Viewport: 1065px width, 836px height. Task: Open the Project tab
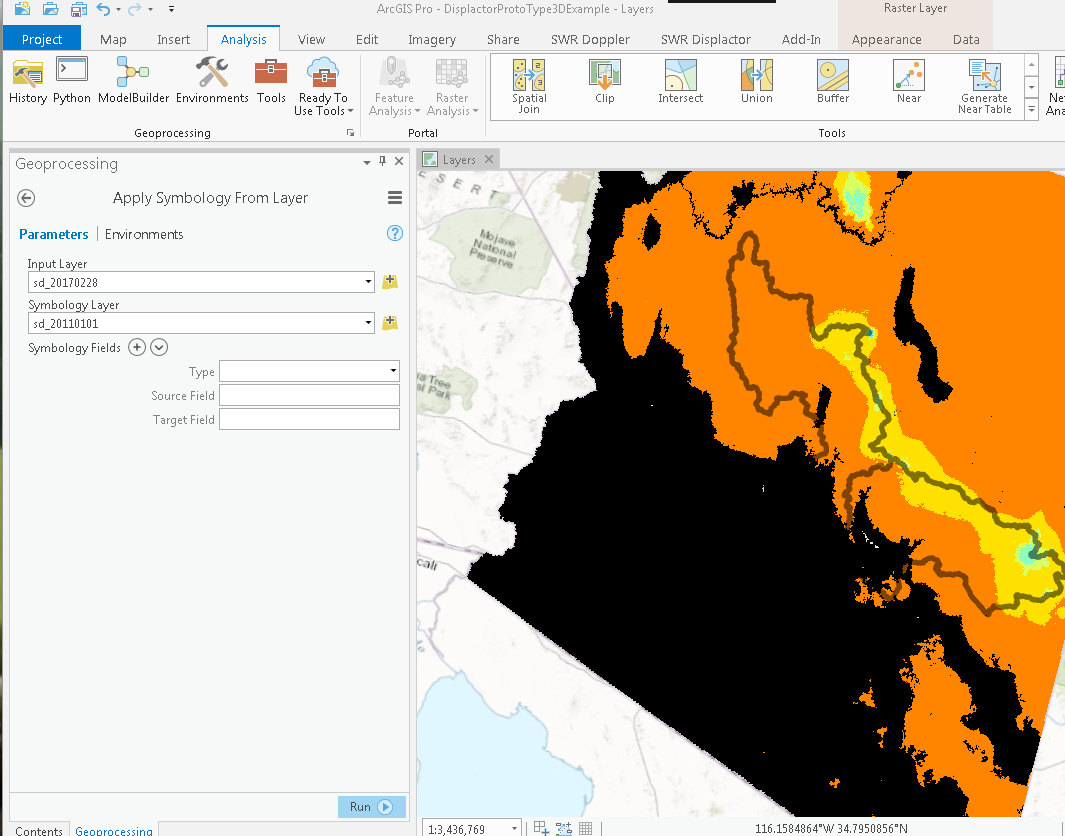click(41, 39)
